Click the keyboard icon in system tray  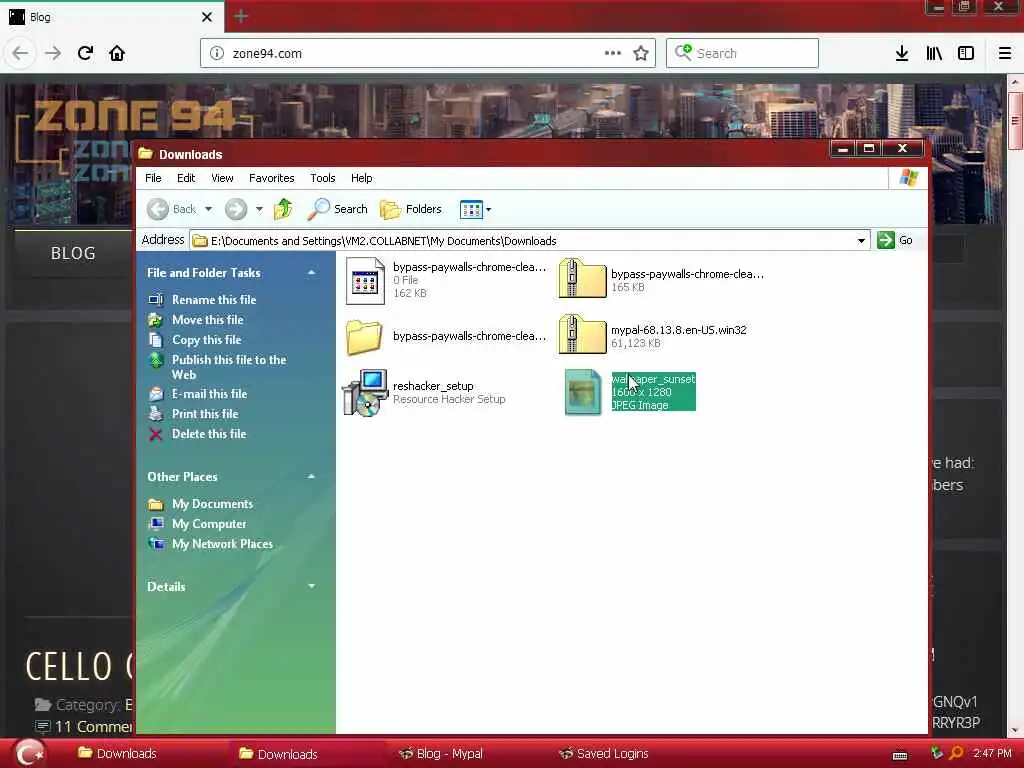(x=900, y=756)
